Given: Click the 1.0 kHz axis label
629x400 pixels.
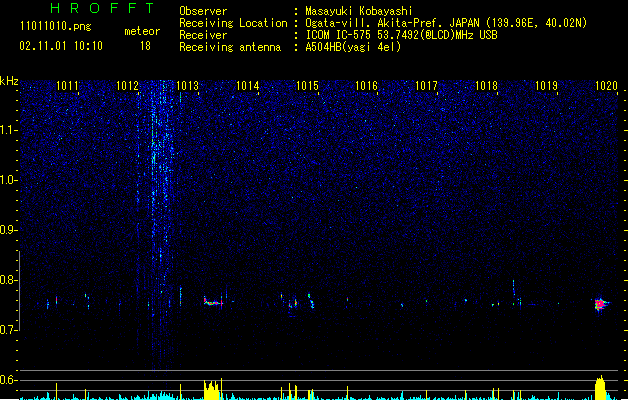Looking at the screenshot, I should 8,180.
